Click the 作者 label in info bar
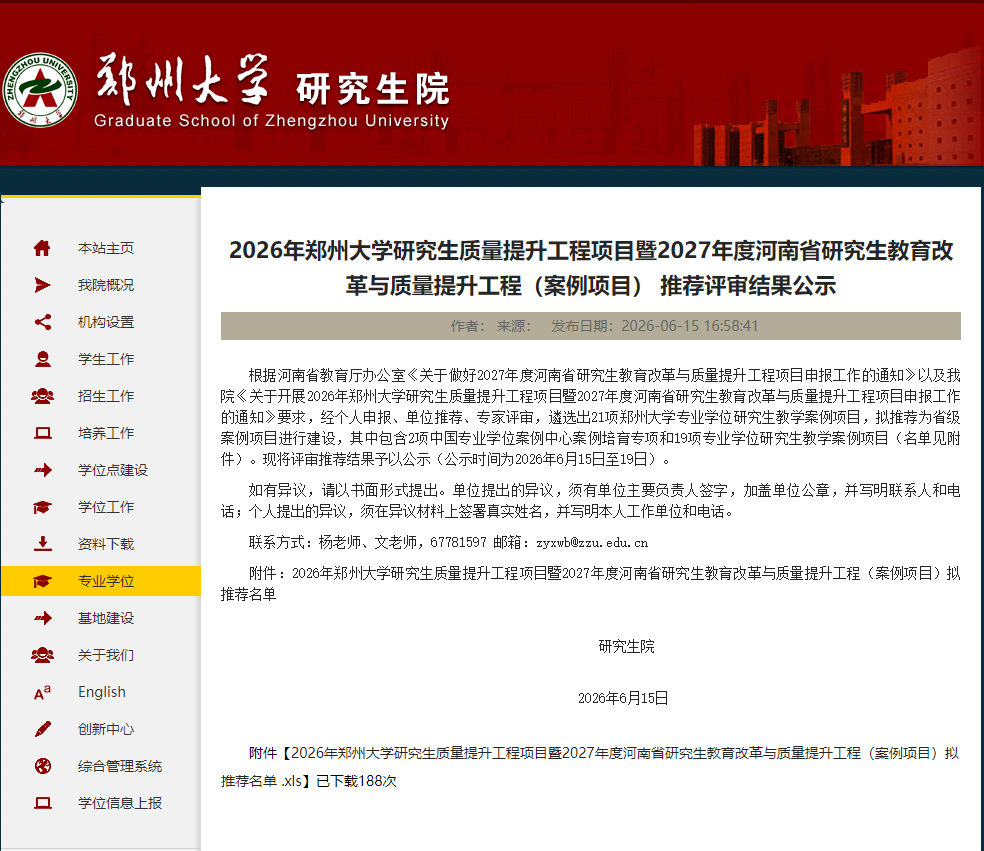This screenshot has height=851, width=984. click(x=468, y=326)
